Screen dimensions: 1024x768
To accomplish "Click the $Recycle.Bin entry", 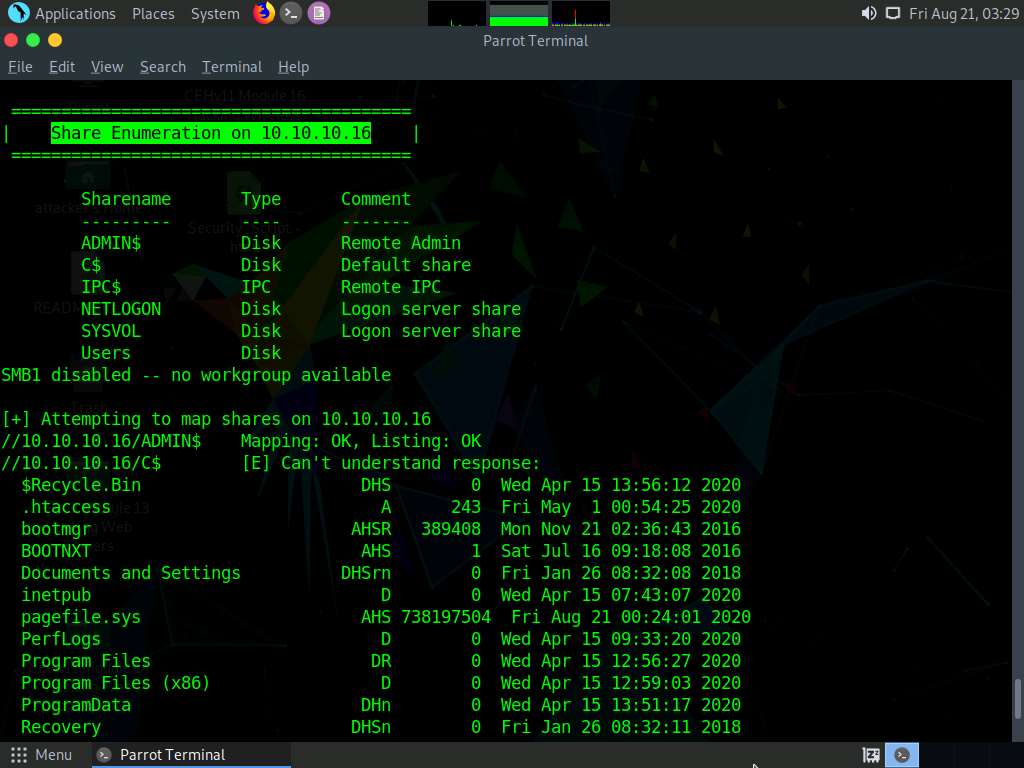I will pos(81,485).
